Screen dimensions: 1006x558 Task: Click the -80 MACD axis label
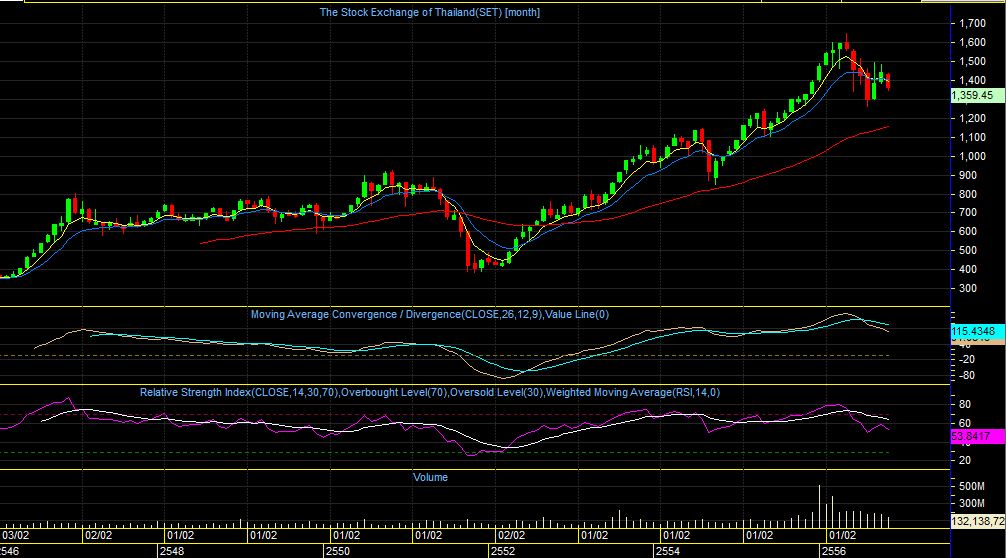pyautogui.click(x=966, y=376)
